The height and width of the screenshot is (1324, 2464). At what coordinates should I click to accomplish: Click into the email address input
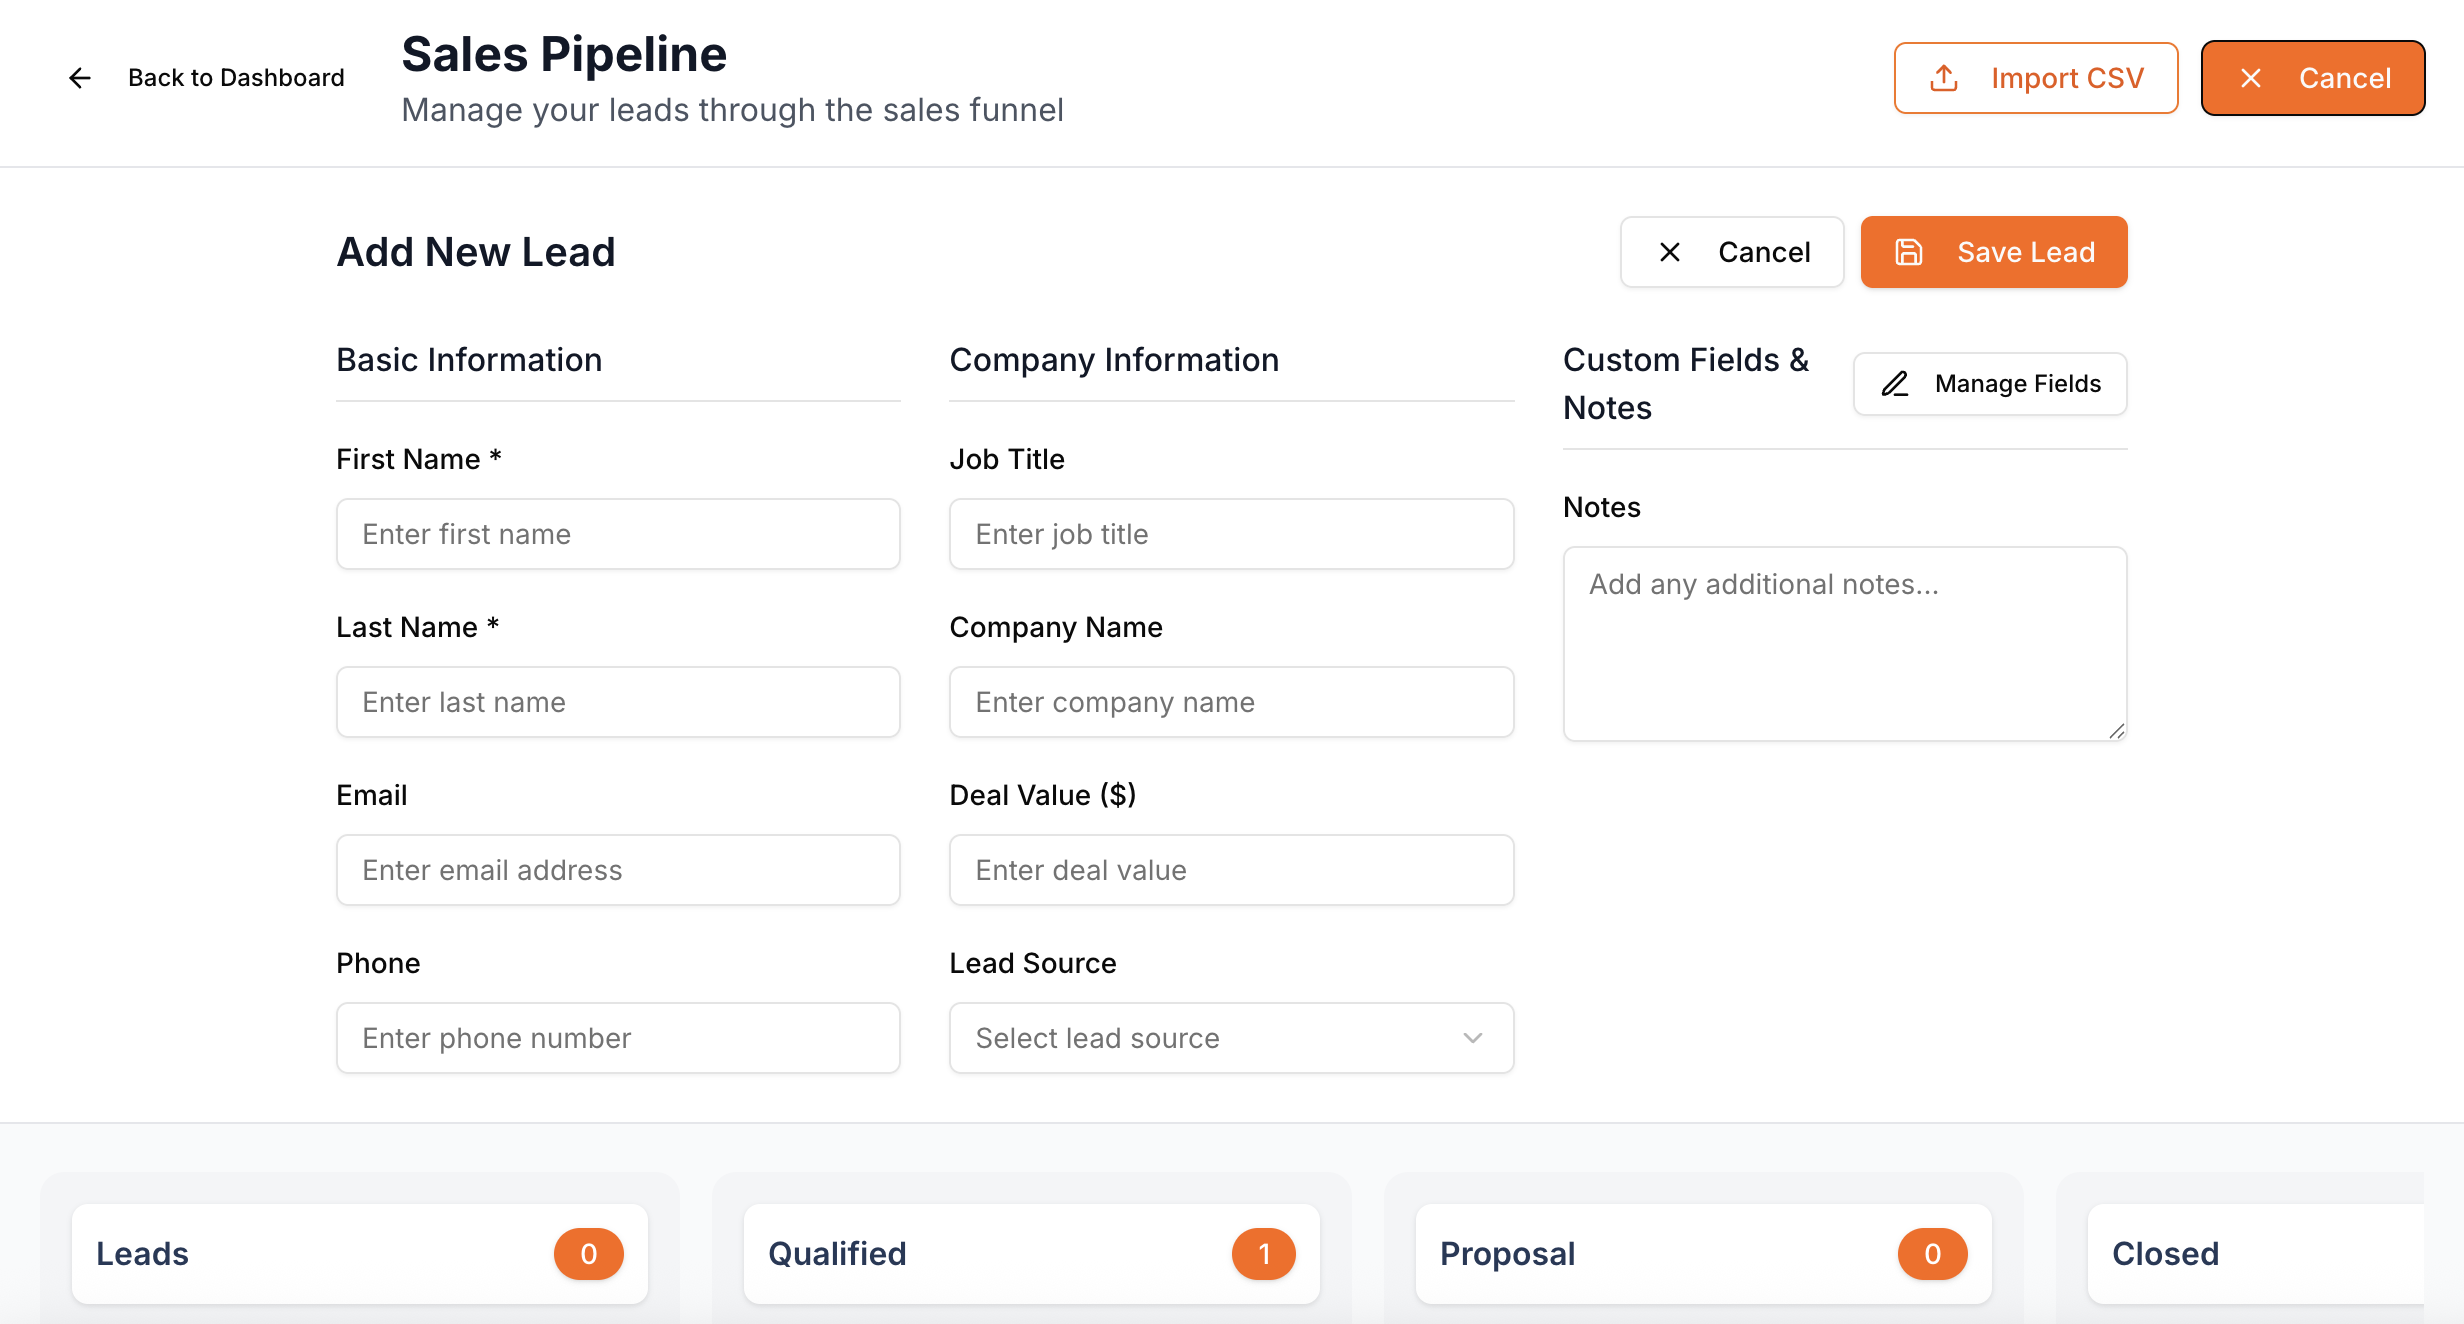tap(618, 870)
